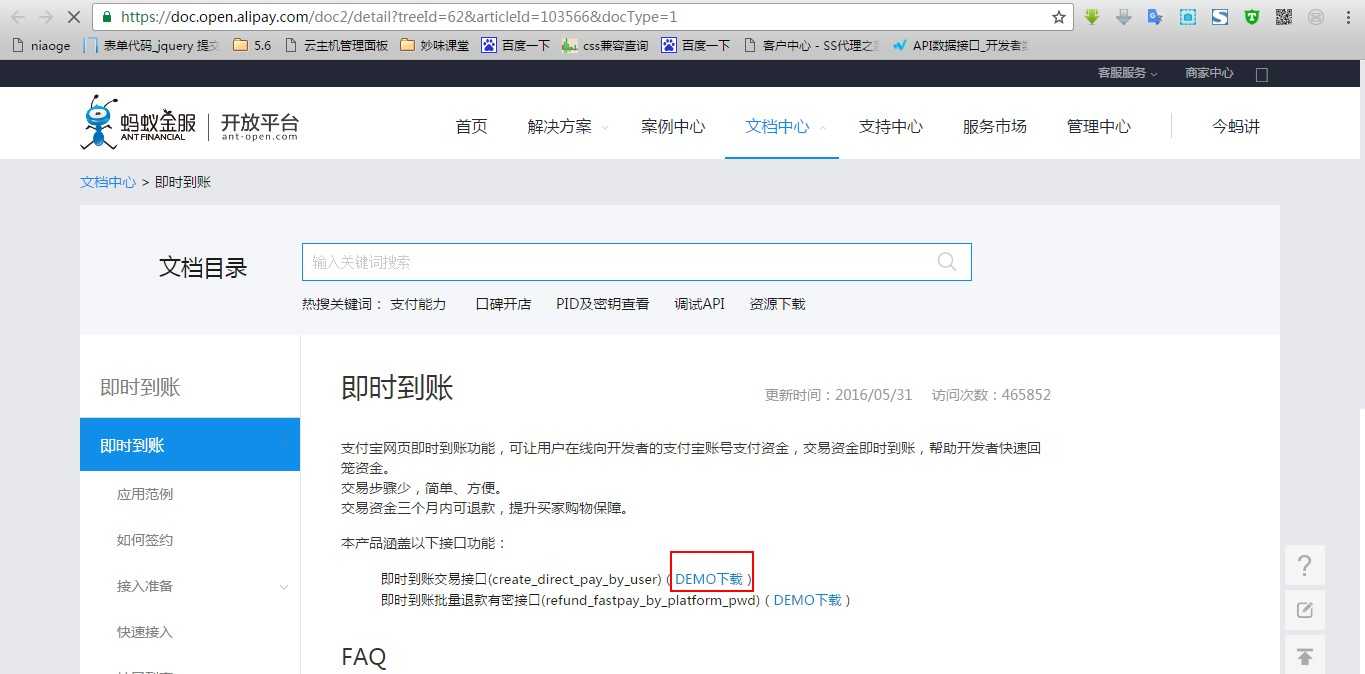Open the green shield T extension
Screen dimensions: 1365x674
[x=1251, y=17]
